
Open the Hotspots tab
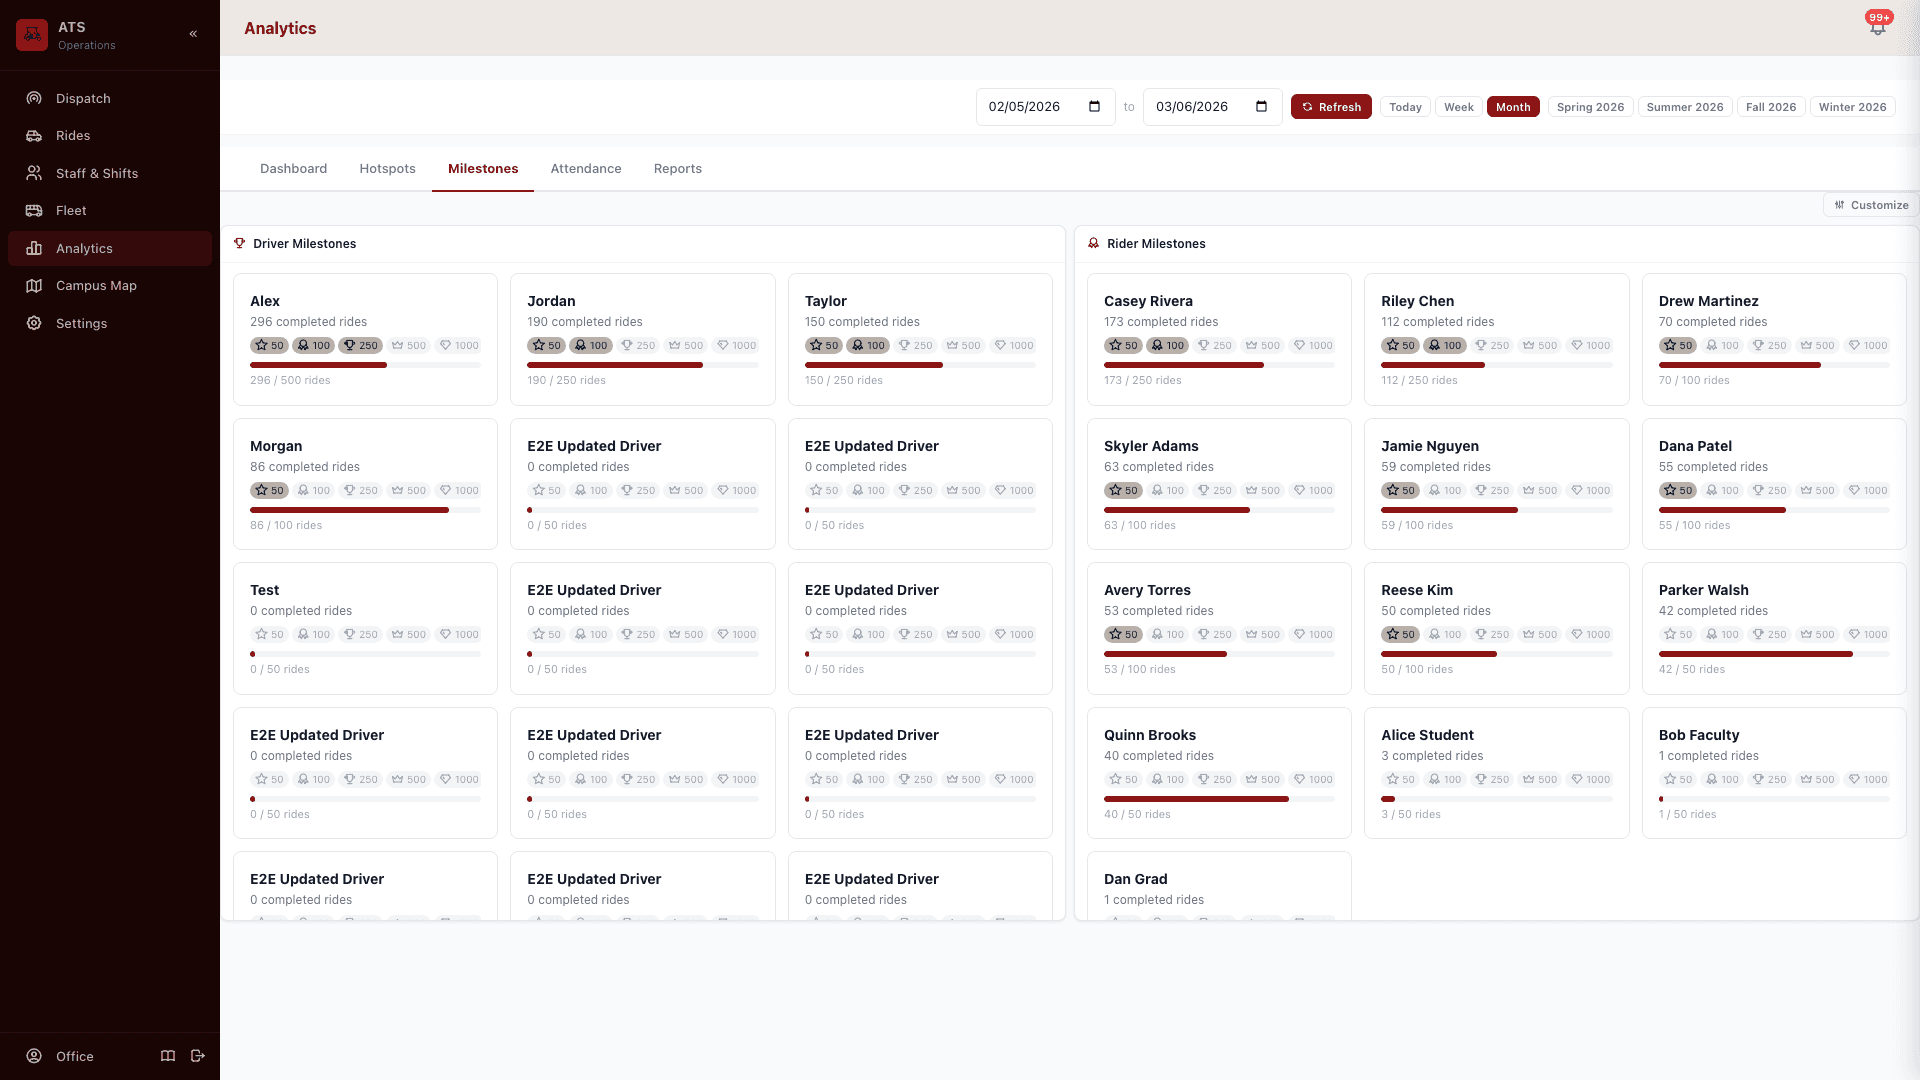pos(387,168)
